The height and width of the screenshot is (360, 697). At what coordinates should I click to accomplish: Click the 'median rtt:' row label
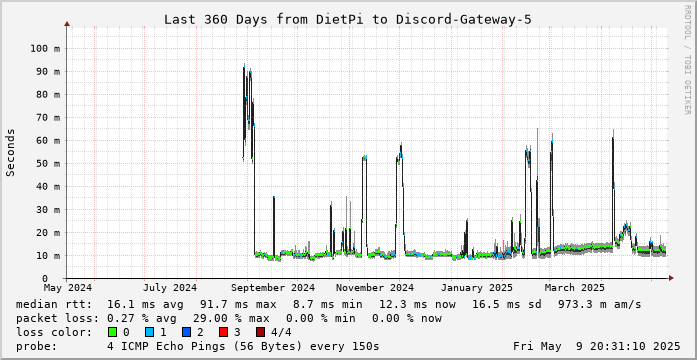pyautogui.click(x=53, y=304)
